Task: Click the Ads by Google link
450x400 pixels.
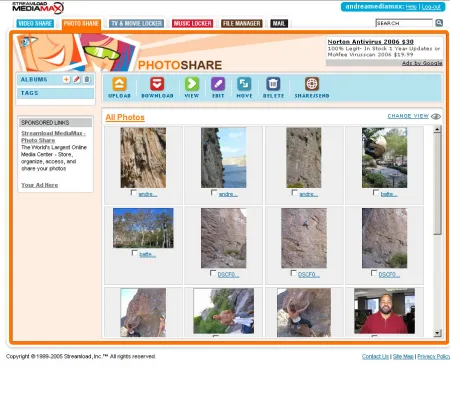Action: tap(422, 63)
